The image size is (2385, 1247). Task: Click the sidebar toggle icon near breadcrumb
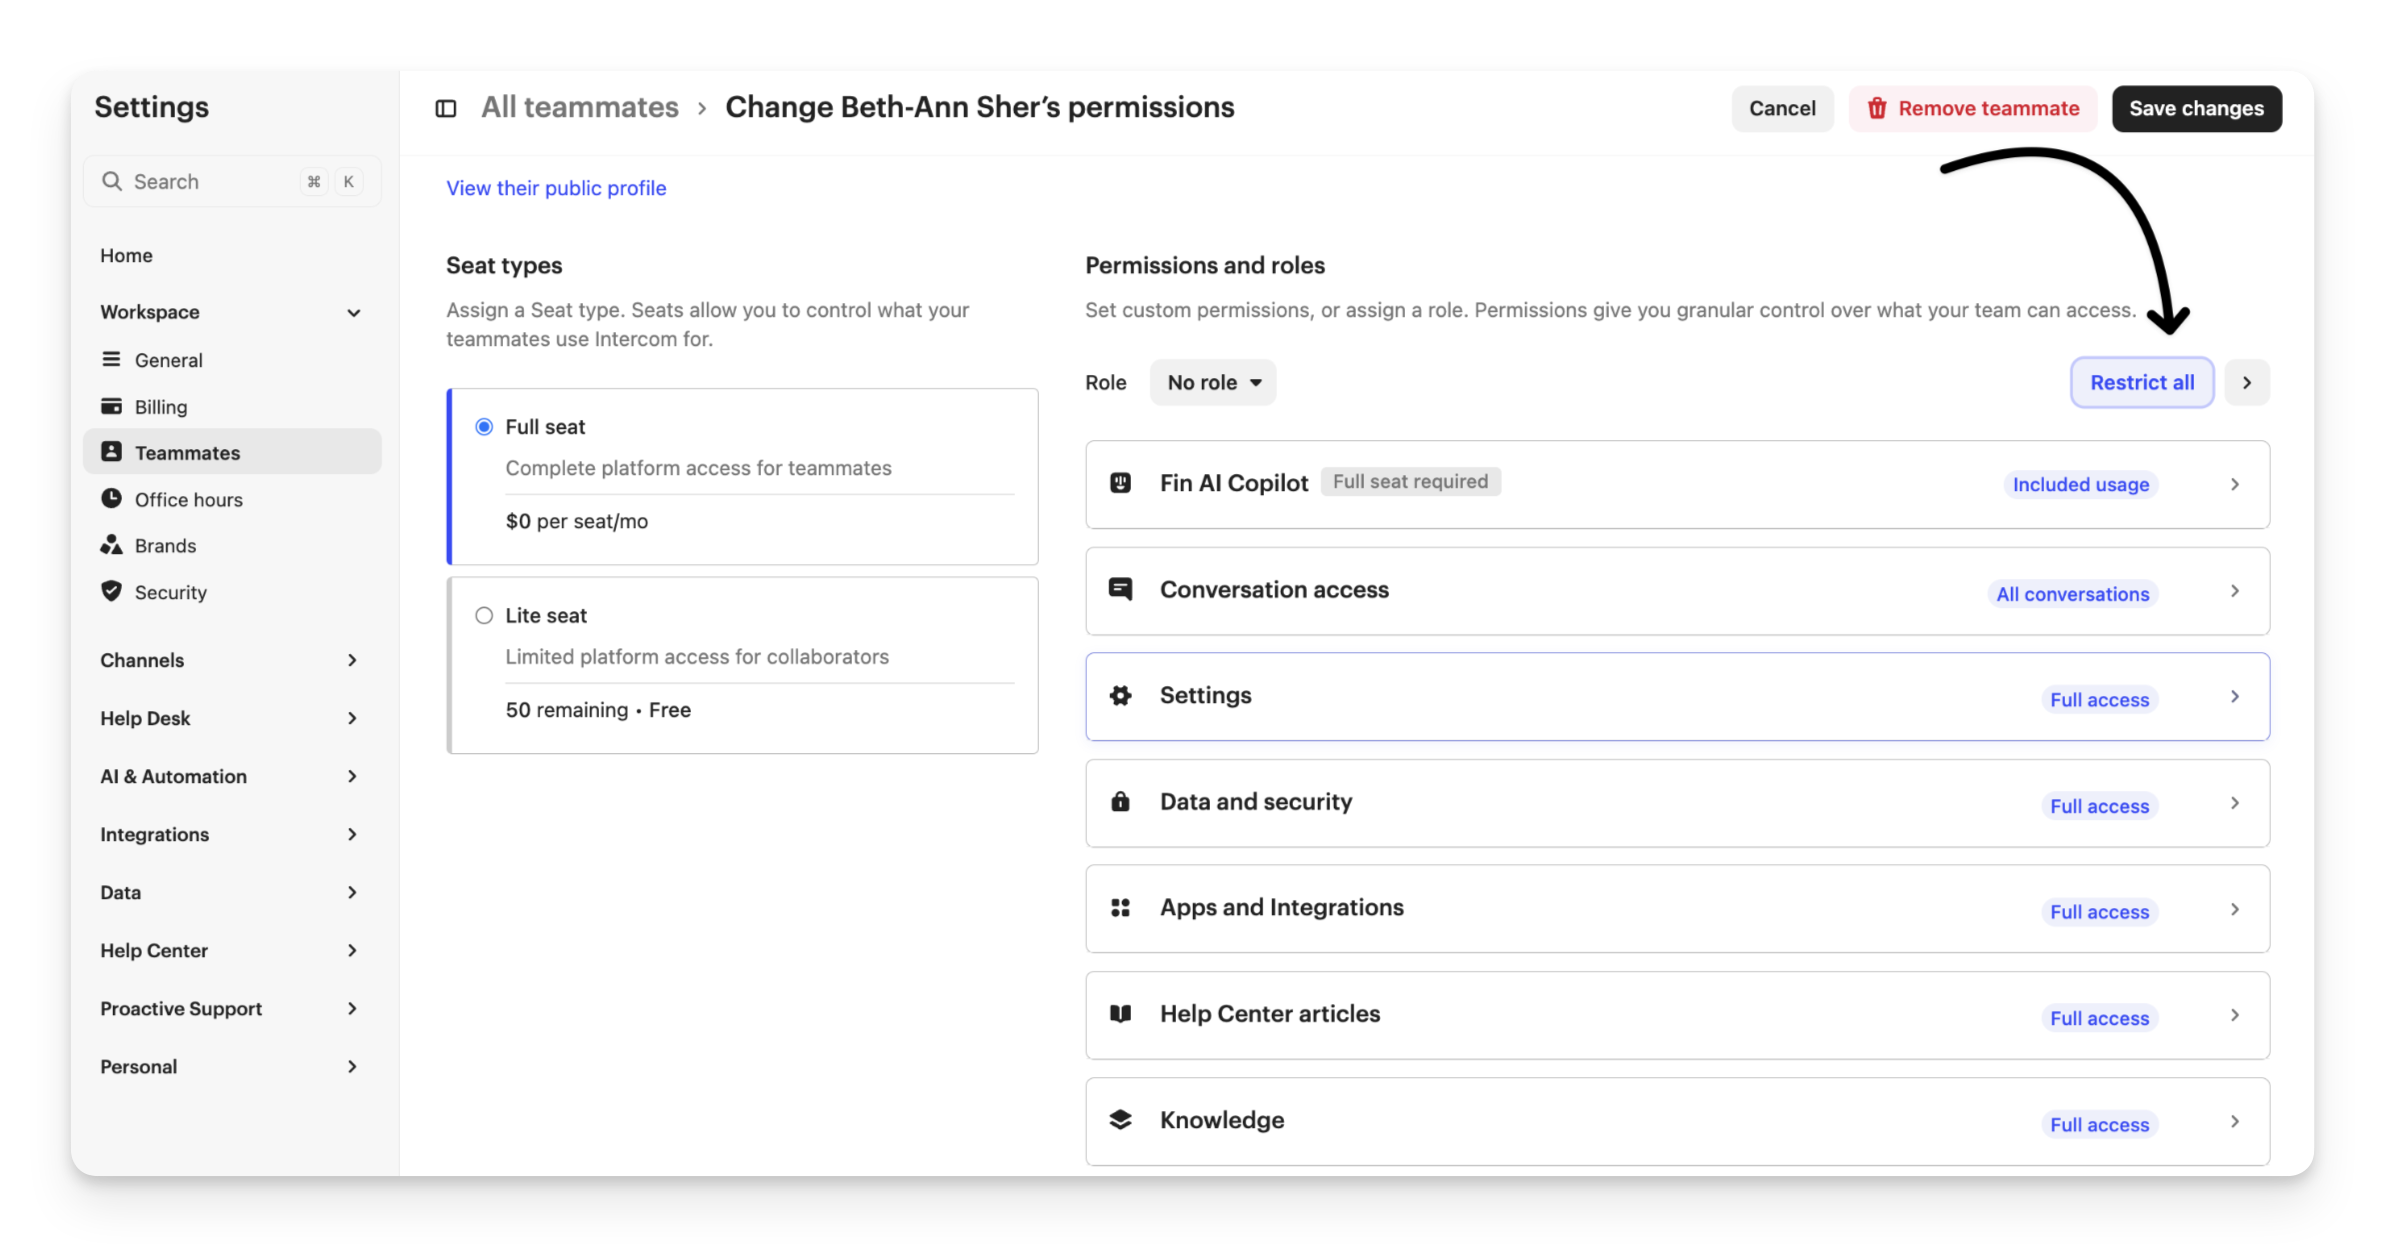click(446, 108)
